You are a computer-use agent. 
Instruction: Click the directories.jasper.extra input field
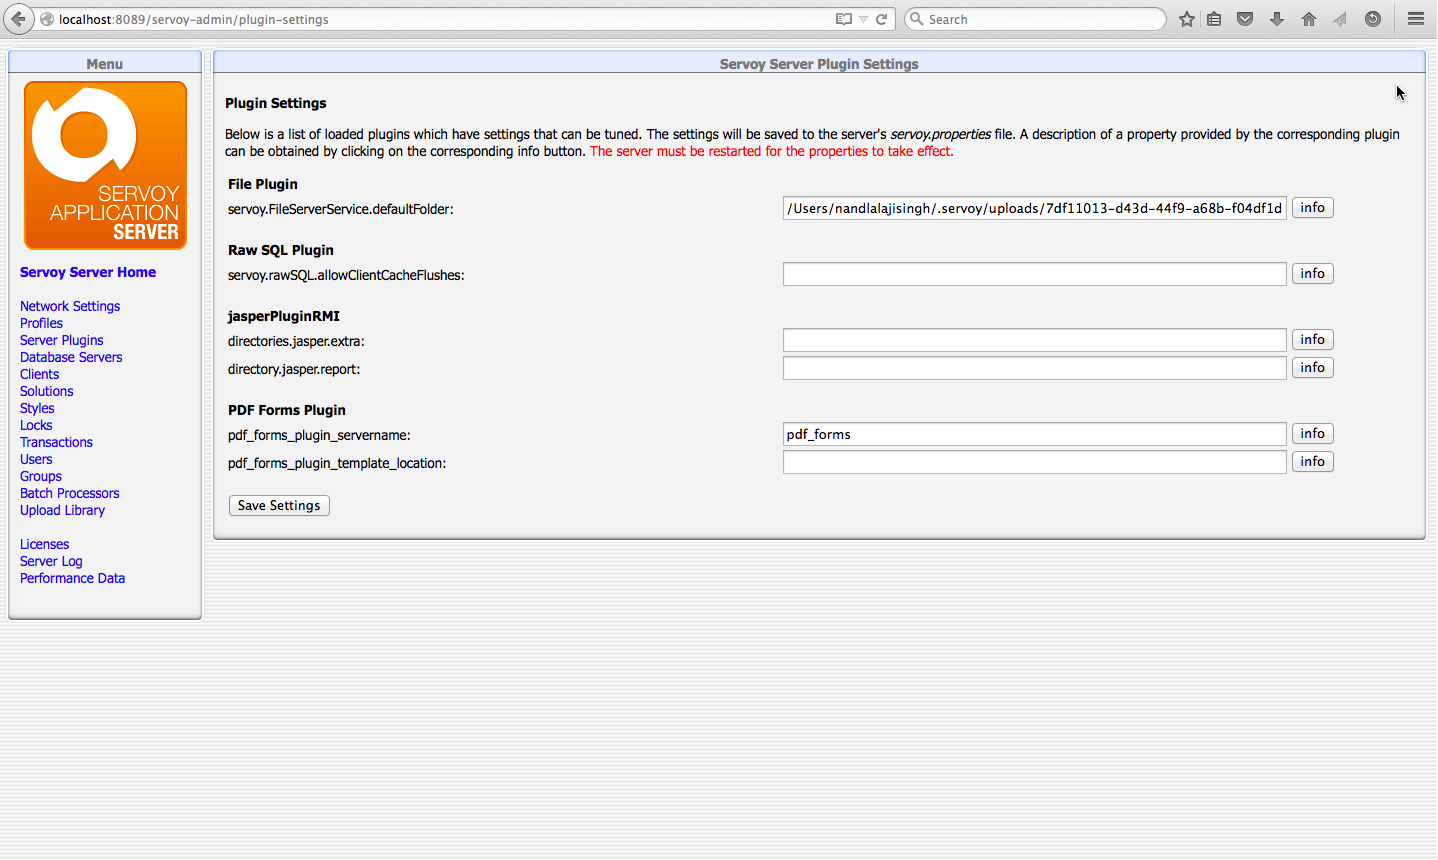point(1035,340)
